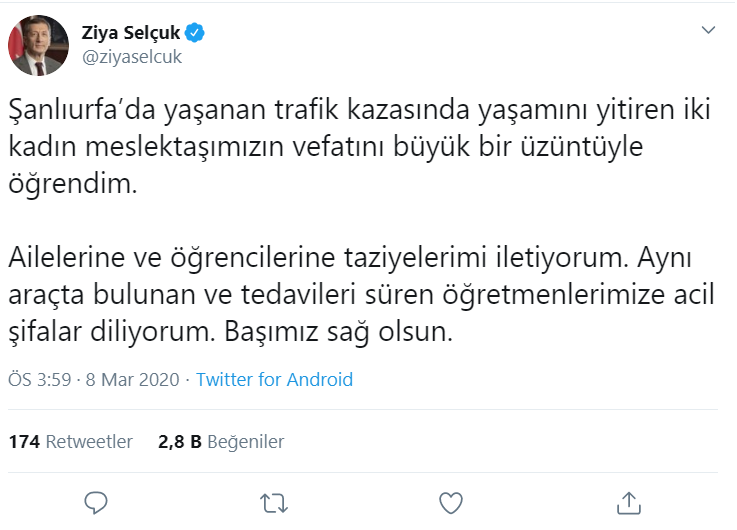Click the 174 retweet count number
Screen dimensions: 737x530
(22, 441)
